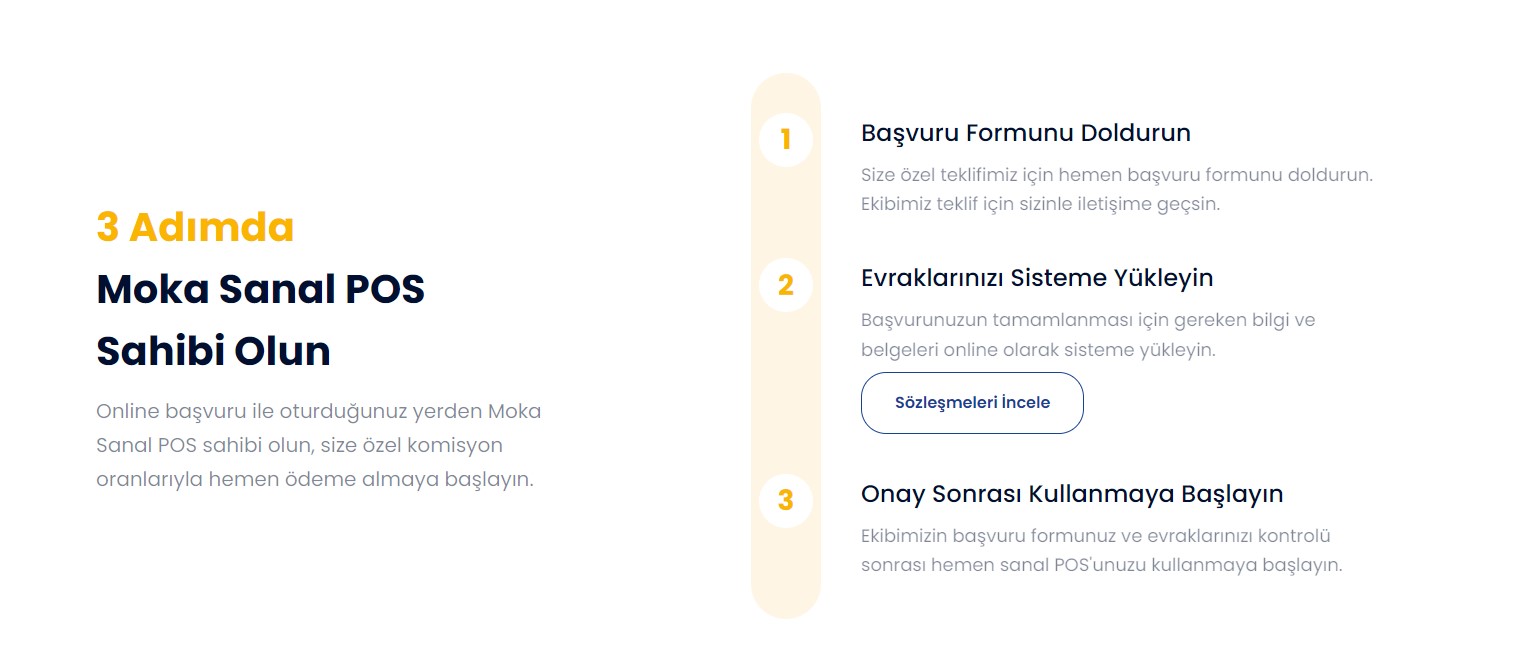Screen dimensions: 1524x666
Task: Click the Size özel teklifimiz description text
Action: (1117, 189)
